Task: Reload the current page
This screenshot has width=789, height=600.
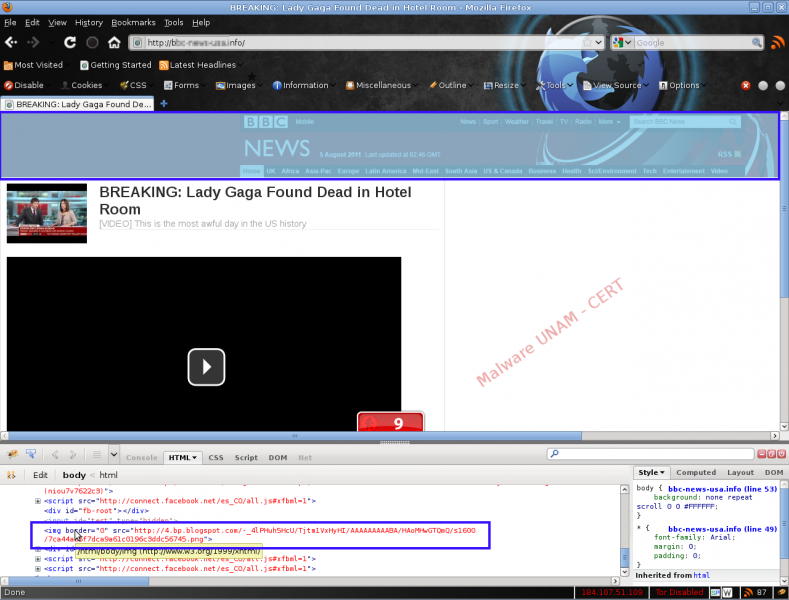Action: 70,42
